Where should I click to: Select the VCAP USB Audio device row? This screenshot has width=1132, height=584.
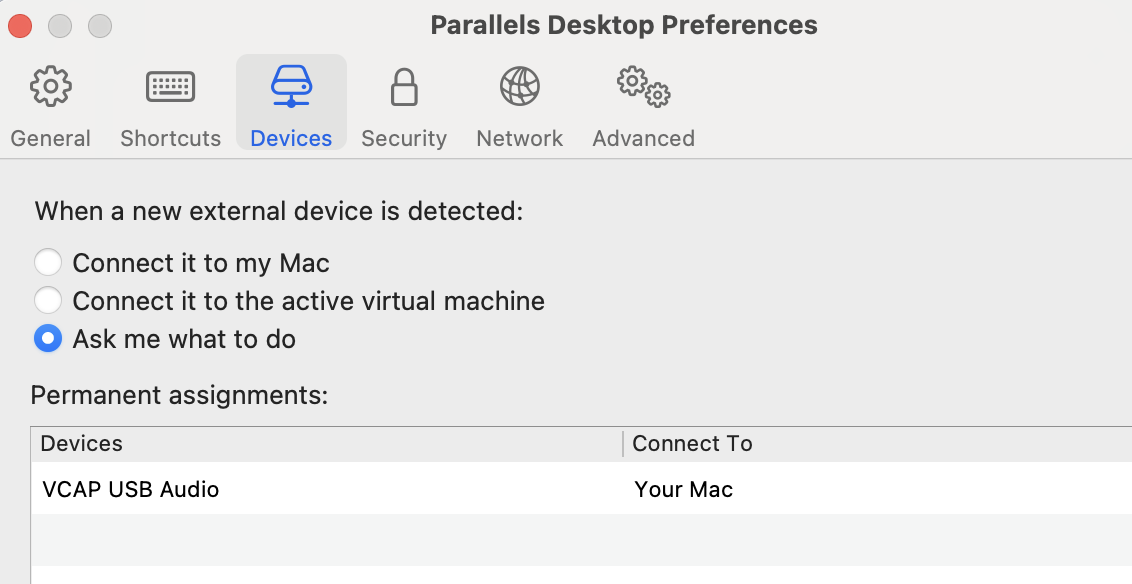130,489
